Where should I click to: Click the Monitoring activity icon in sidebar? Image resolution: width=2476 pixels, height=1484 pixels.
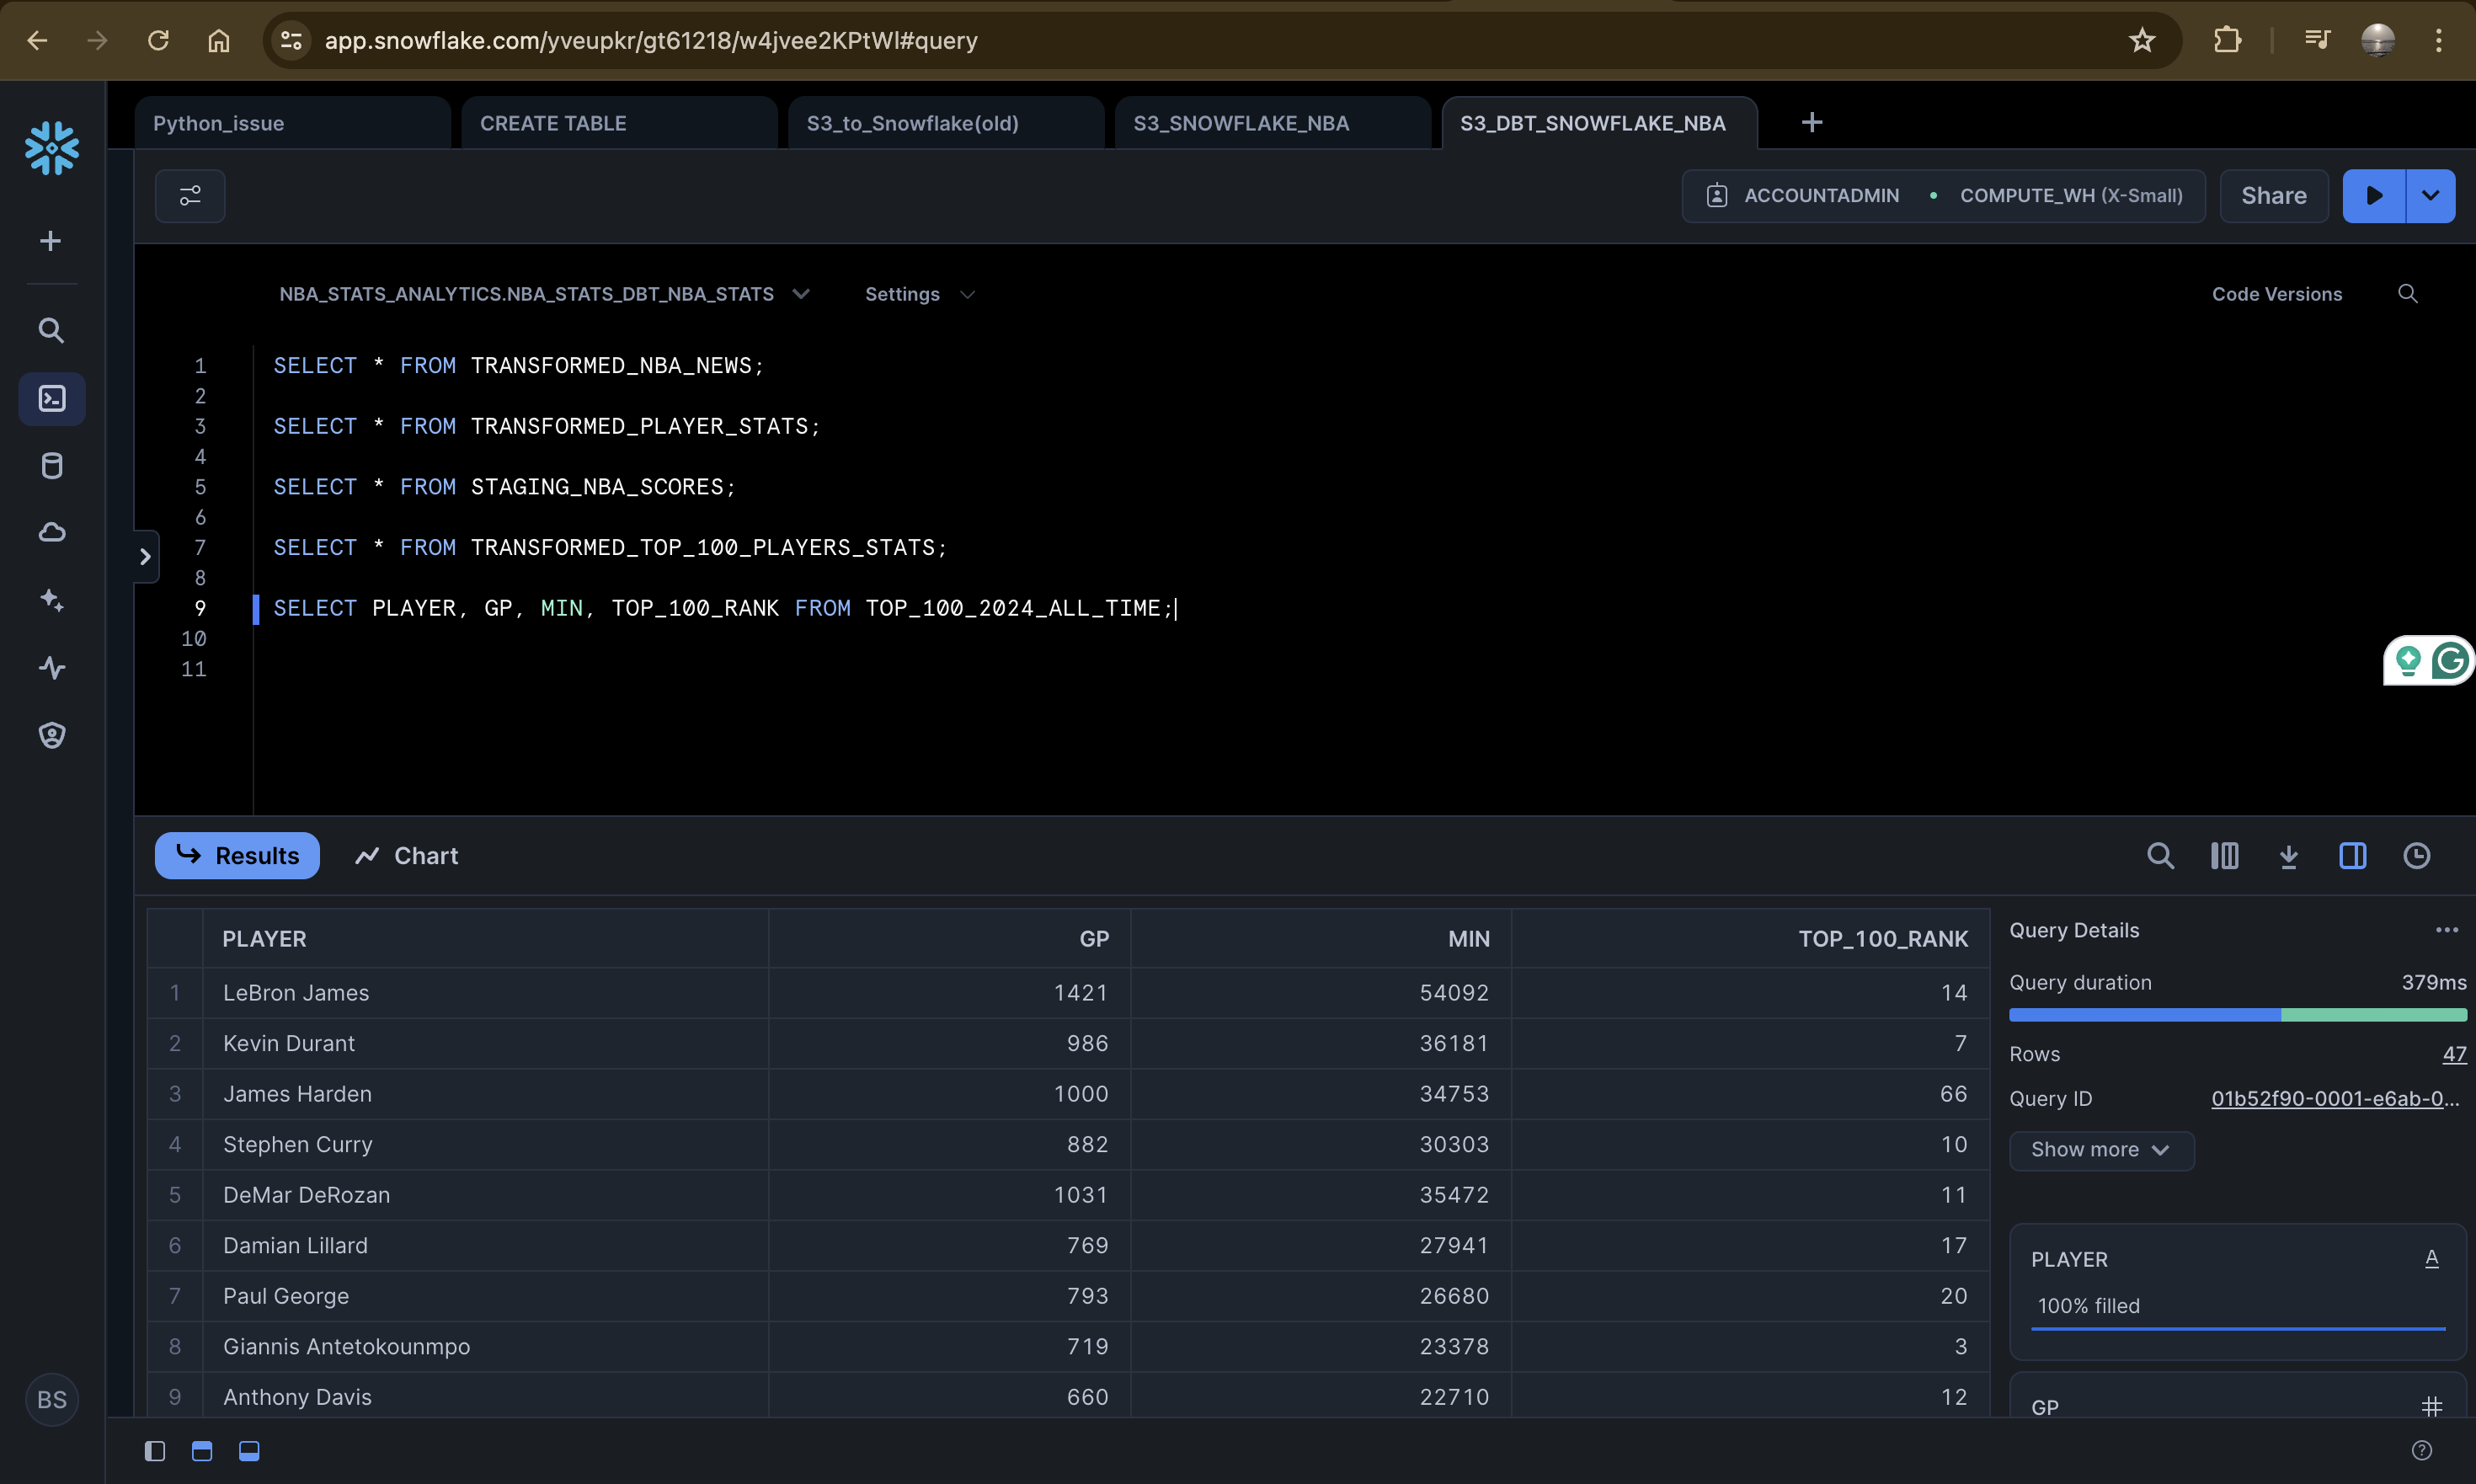click(x=52, y=668)
